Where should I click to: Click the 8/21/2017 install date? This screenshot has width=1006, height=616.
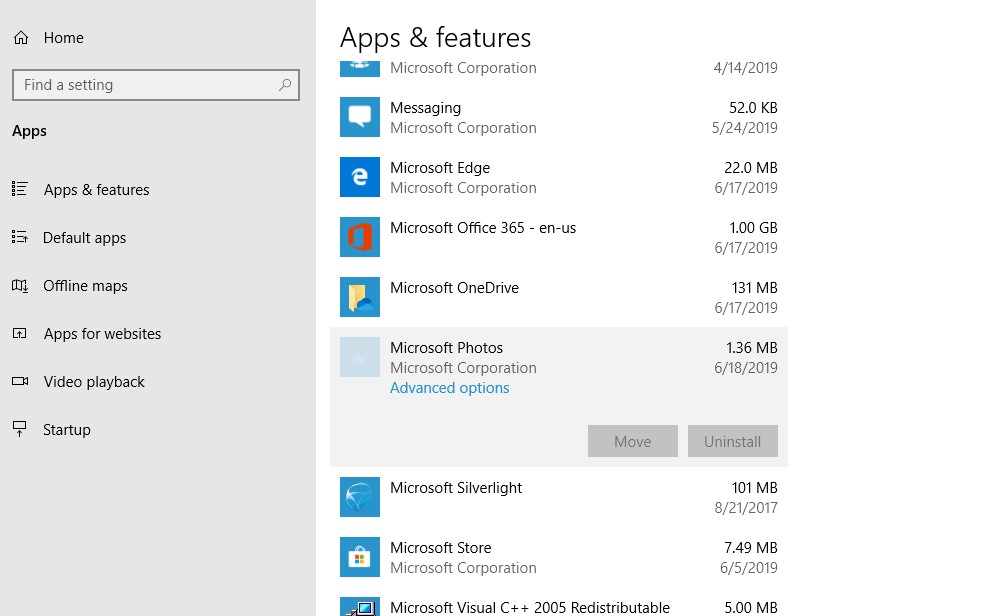tap(746, 508)
